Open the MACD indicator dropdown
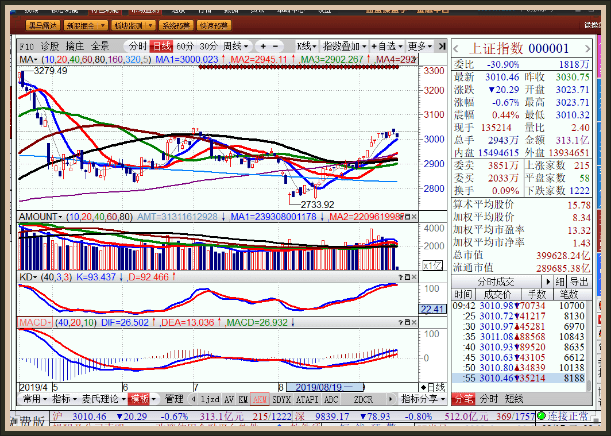This screenshot has width=611, height=436. [35, 323]
